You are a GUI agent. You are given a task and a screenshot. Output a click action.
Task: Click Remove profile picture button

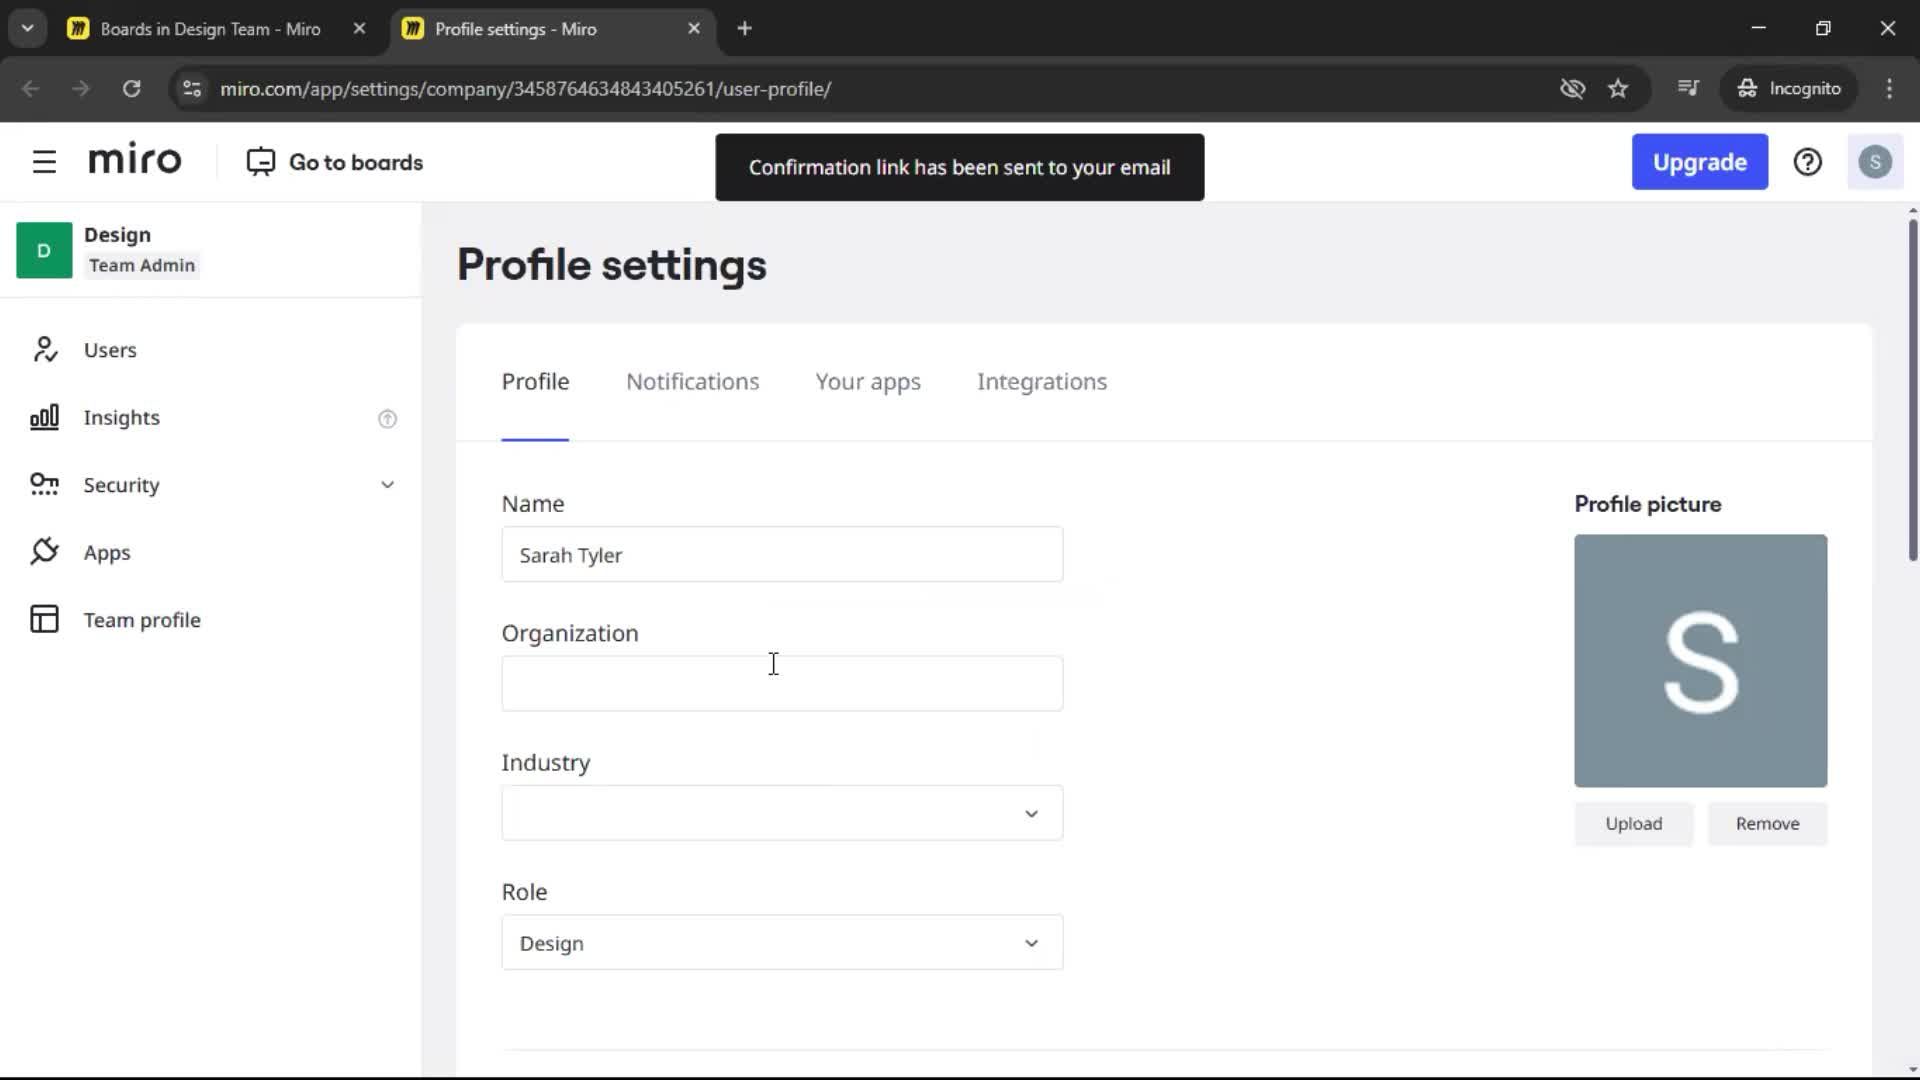coord(1767,824)
